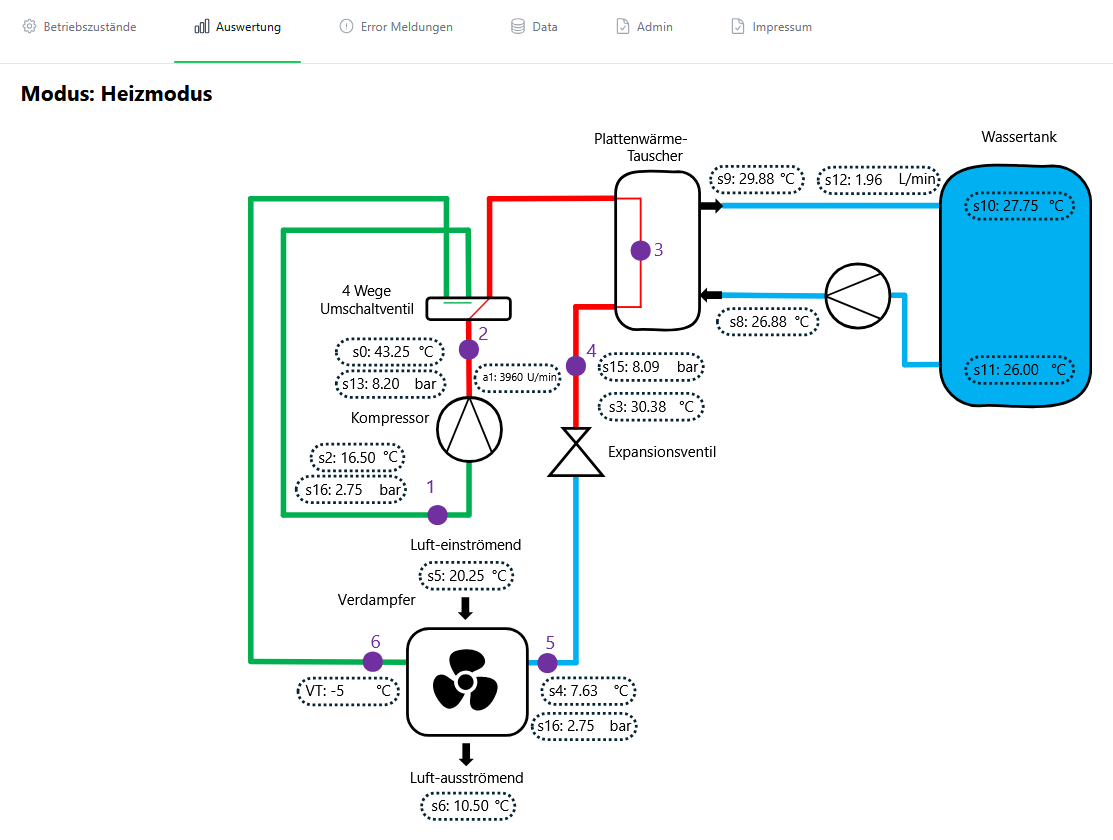Screen dimensions: 1113x840
Task: Click the Kompressor label
Action: tap(390, 418)
